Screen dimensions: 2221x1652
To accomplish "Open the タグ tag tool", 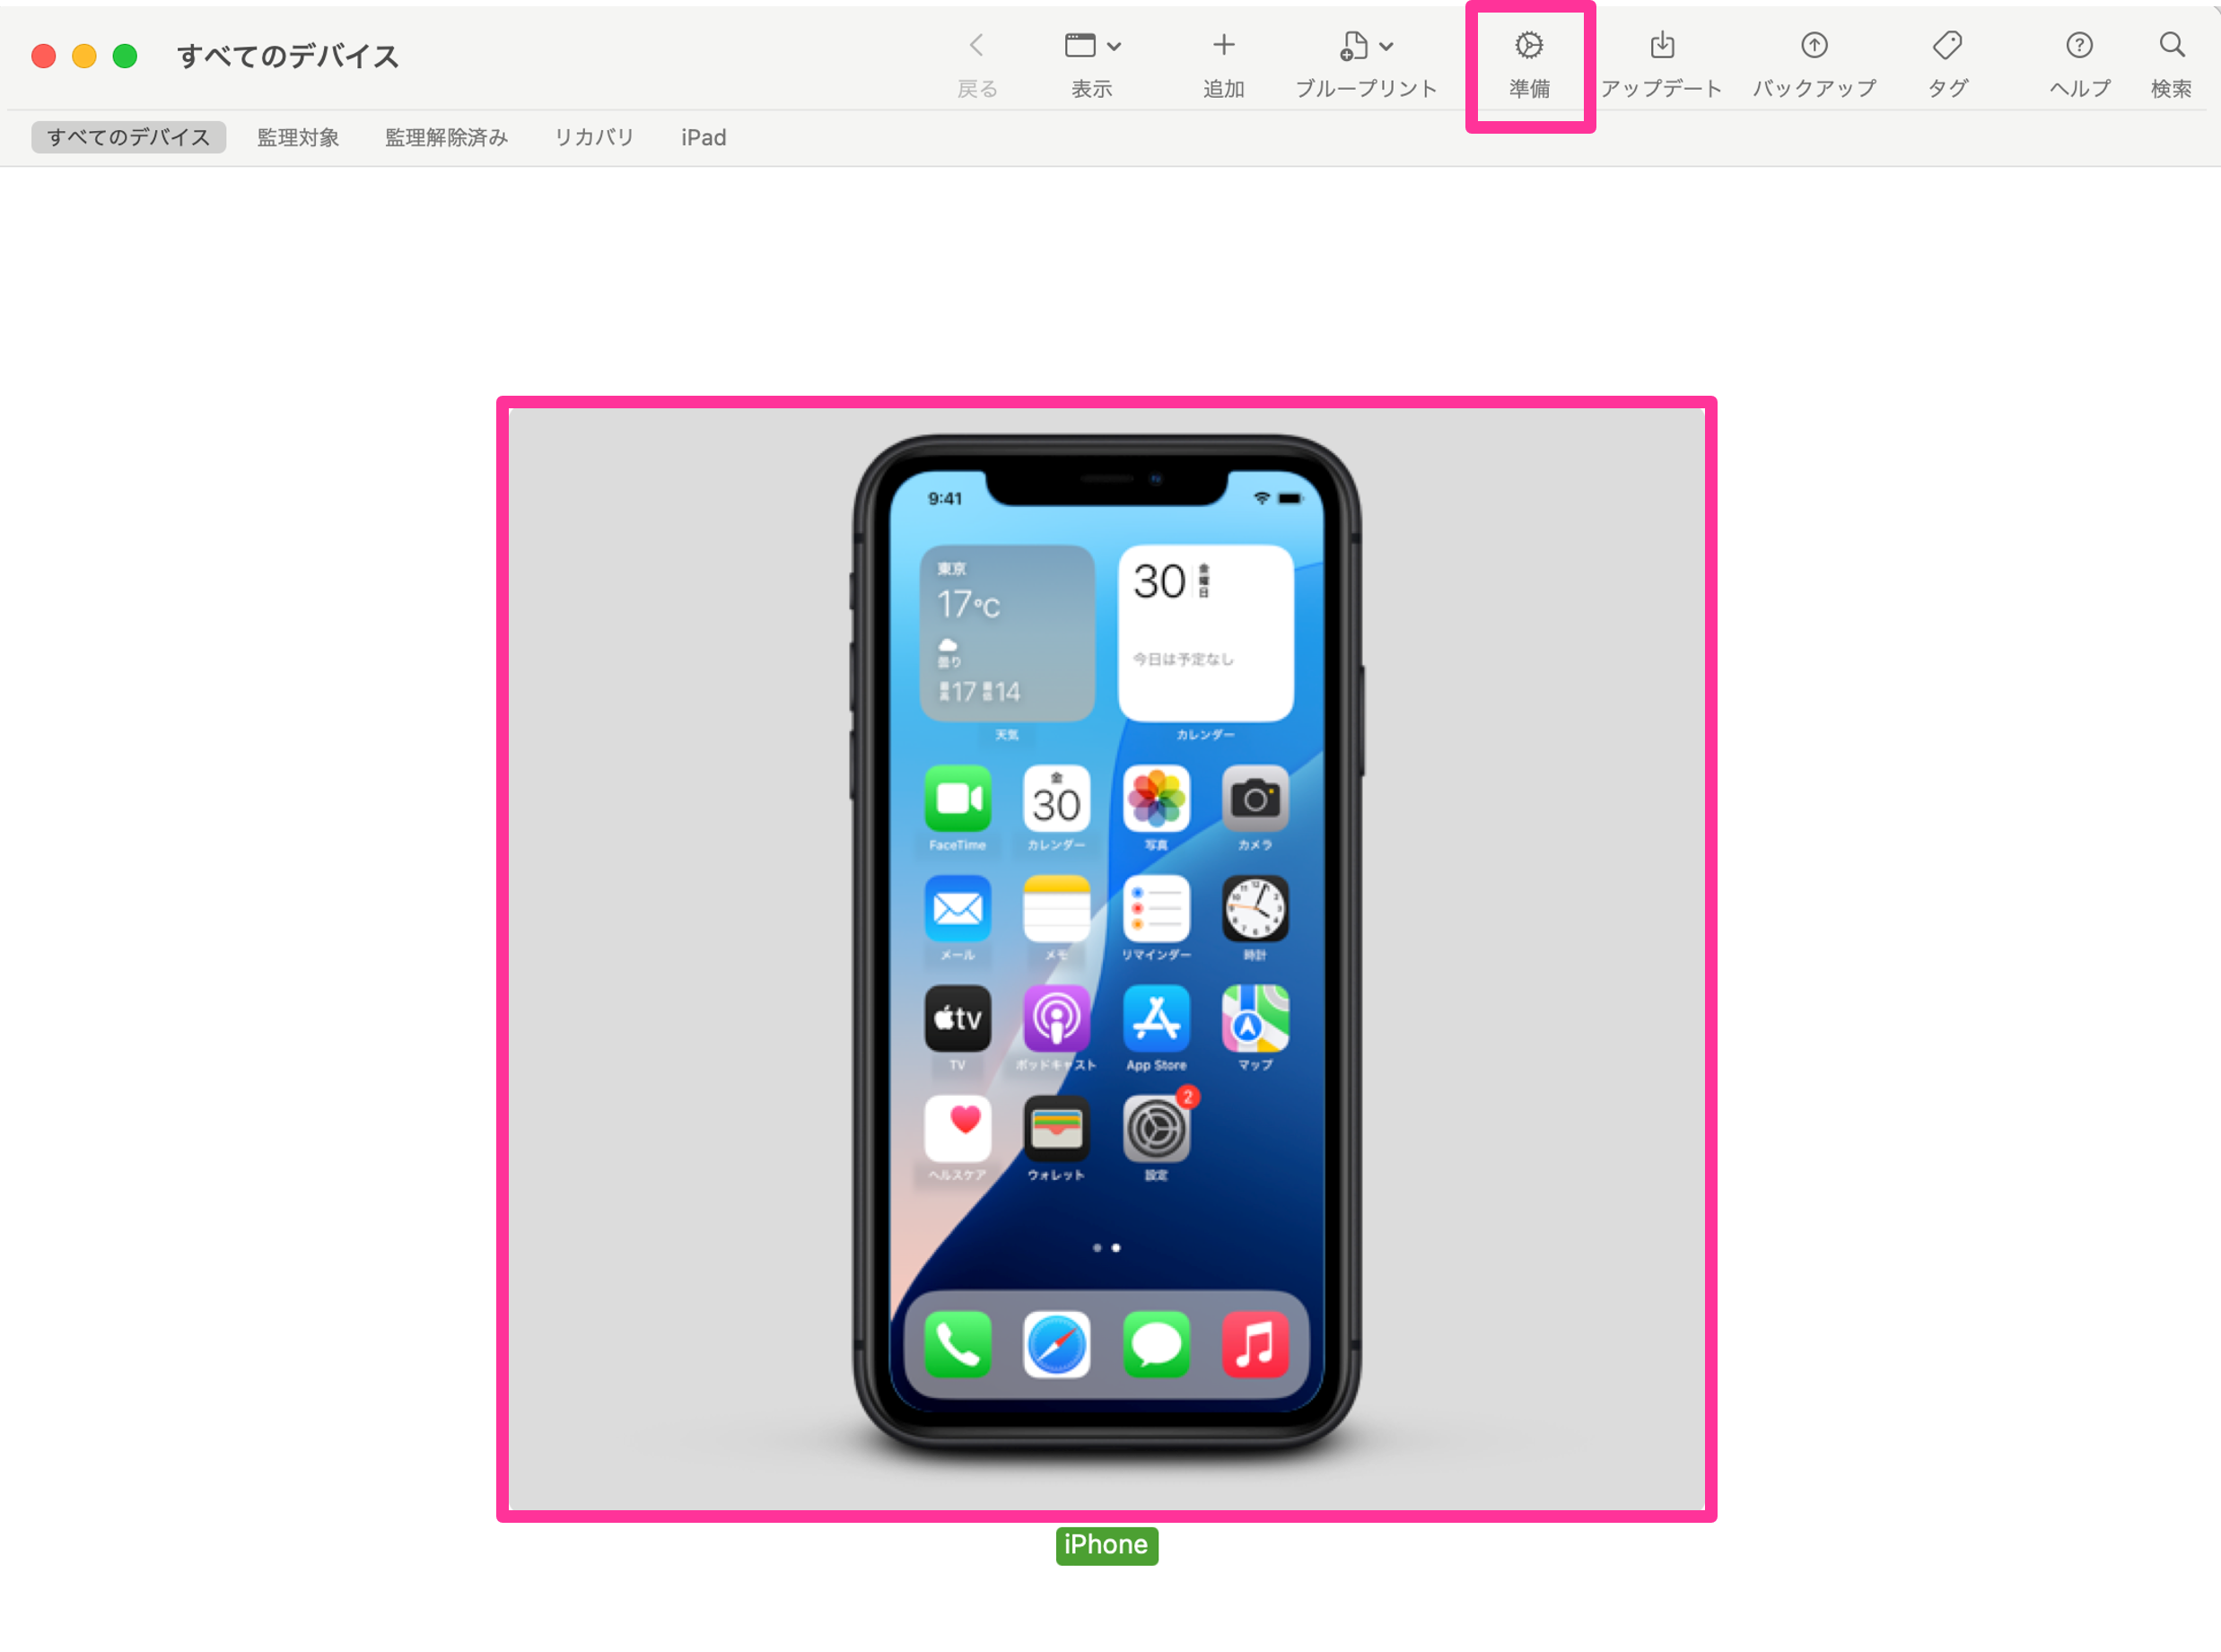I will [x=1946, y=46].
